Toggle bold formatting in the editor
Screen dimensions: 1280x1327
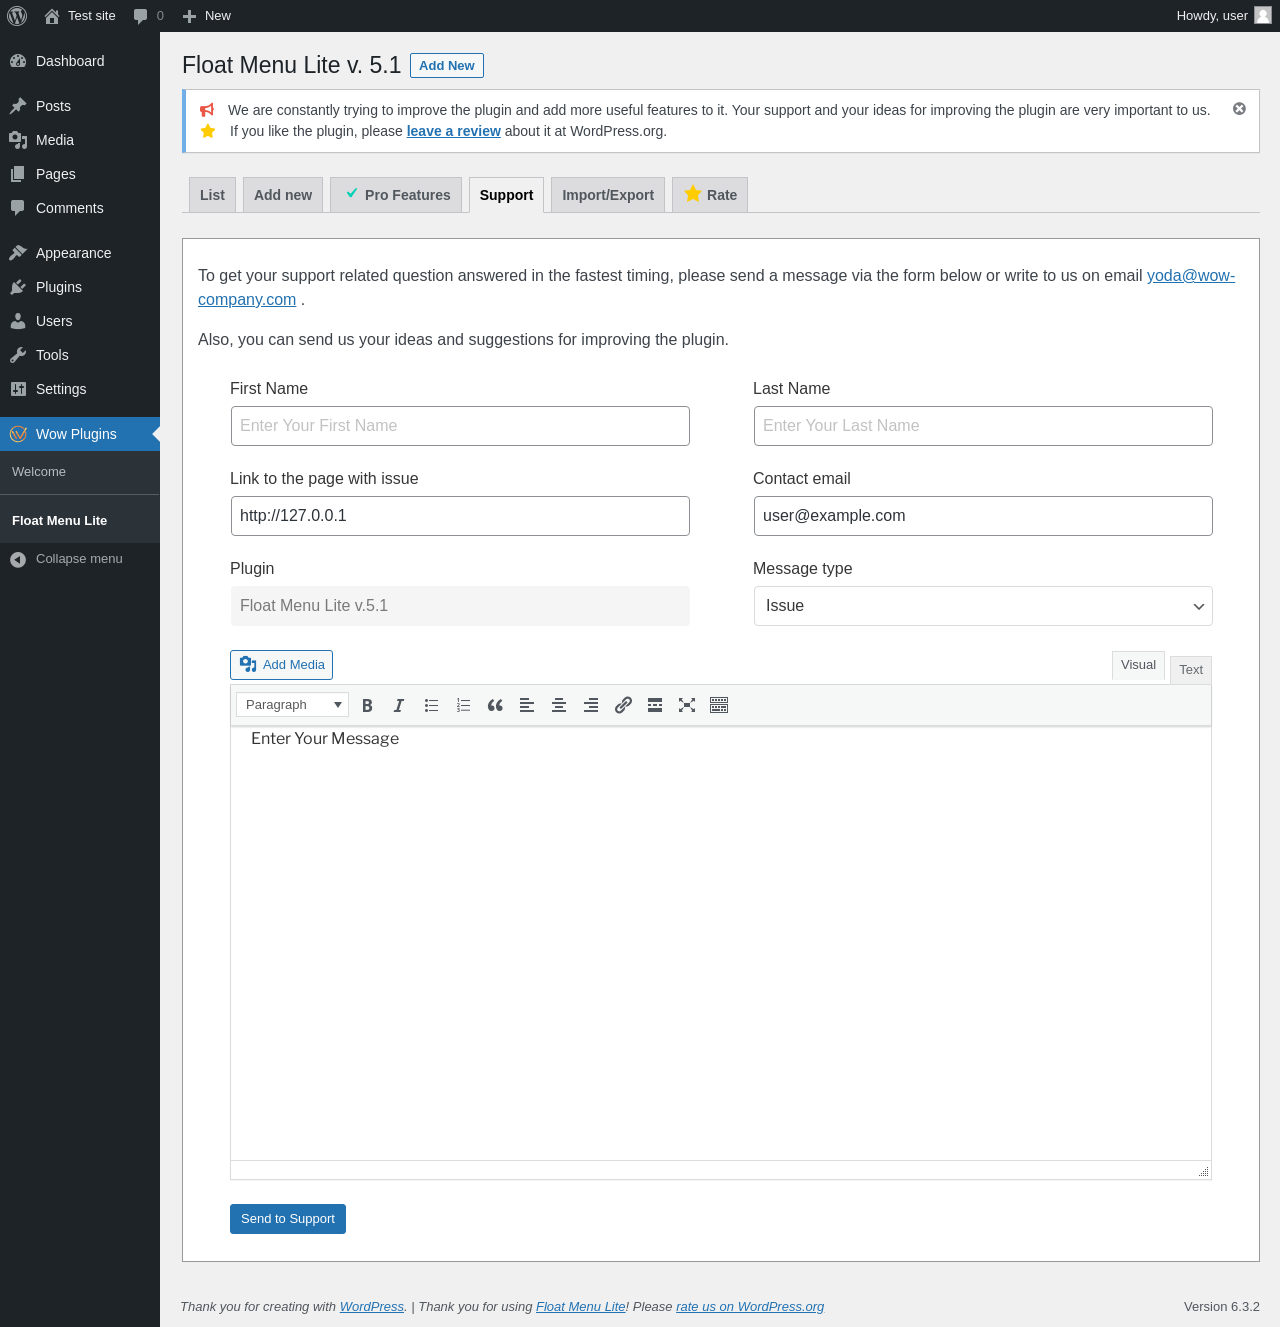click(x=367, y=705)
